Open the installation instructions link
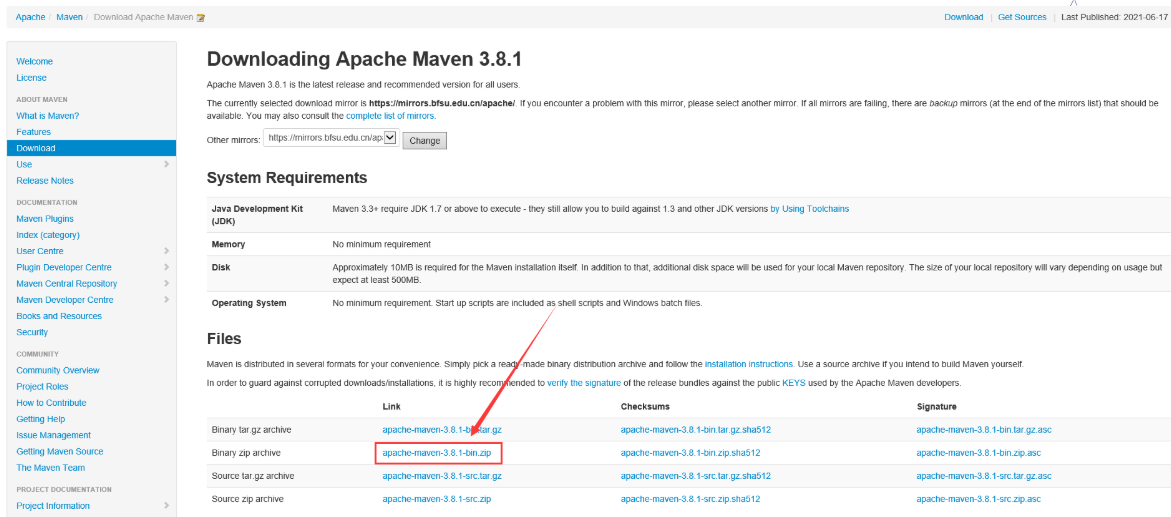 pyautogui.click(x=749, y=365)
